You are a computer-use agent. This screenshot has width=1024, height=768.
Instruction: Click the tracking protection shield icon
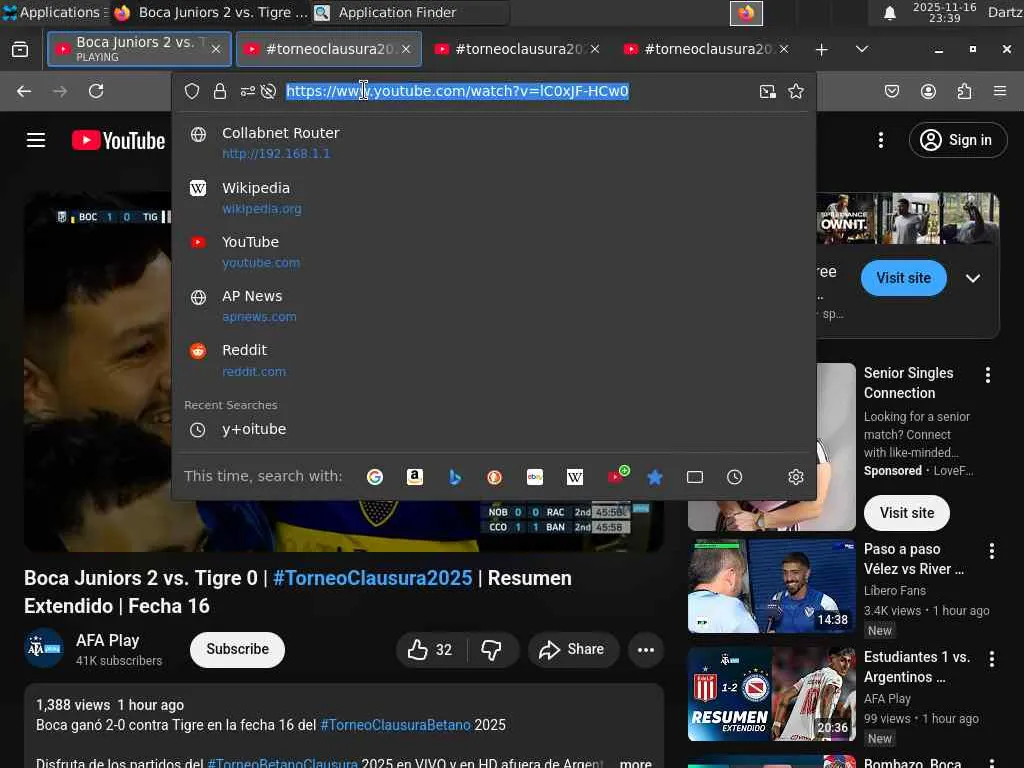[x=192, y=91]
